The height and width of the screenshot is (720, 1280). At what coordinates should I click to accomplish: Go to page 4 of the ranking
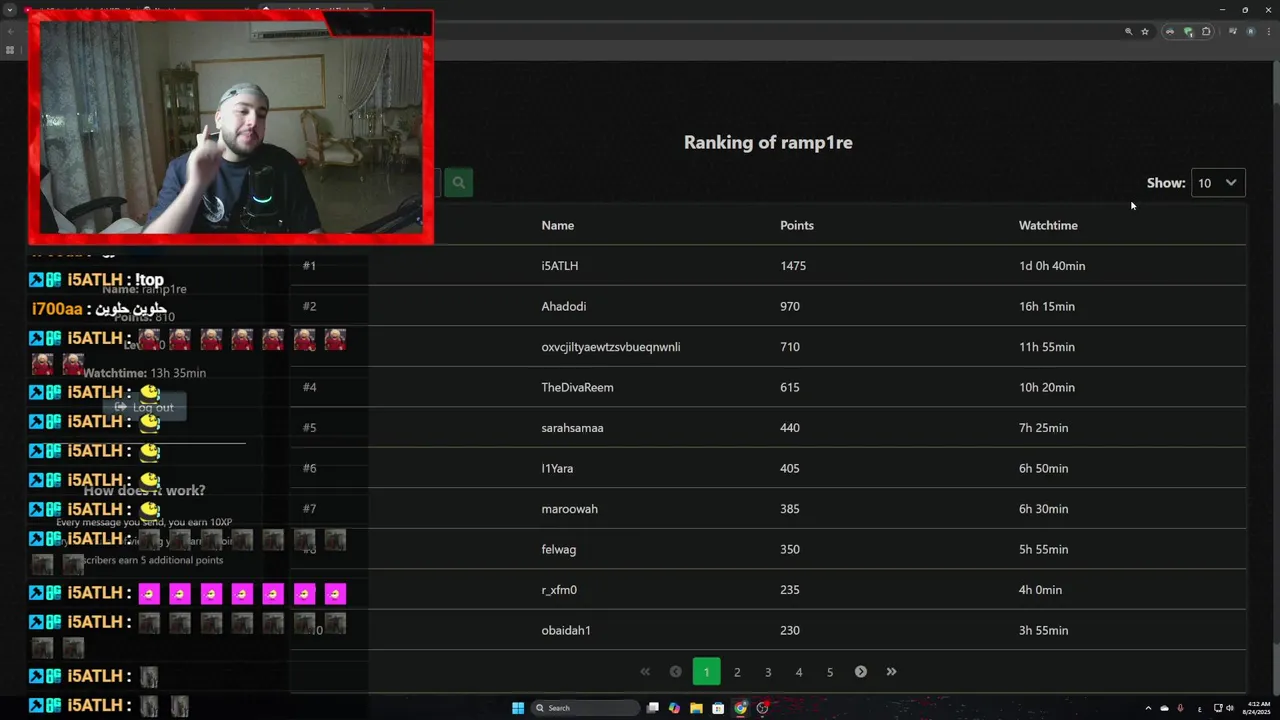point(799,672)
